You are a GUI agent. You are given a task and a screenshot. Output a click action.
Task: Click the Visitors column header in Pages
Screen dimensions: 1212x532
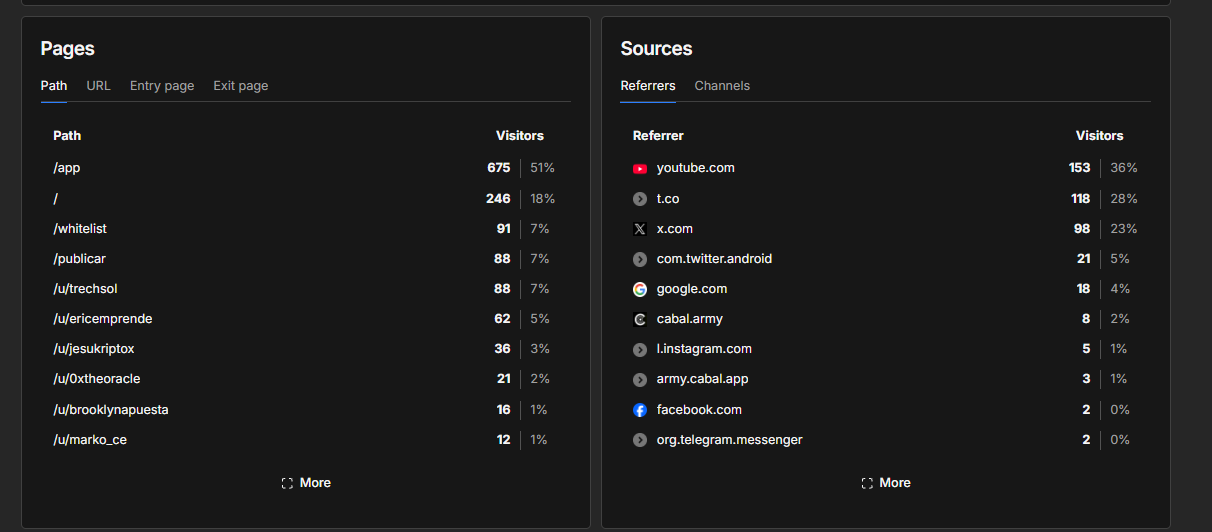(520, 136)
